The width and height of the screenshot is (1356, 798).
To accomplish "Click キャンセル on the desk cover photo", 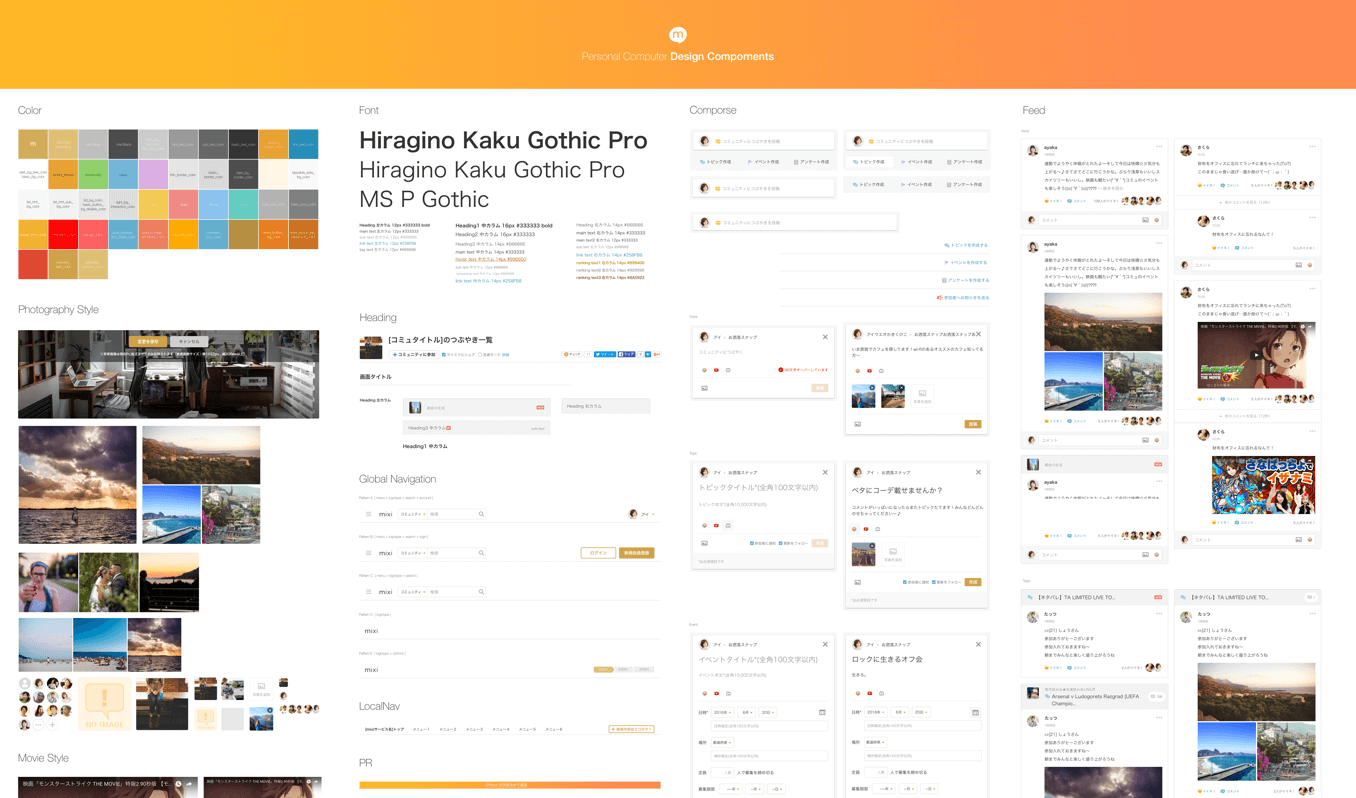I will coord(189,341).
